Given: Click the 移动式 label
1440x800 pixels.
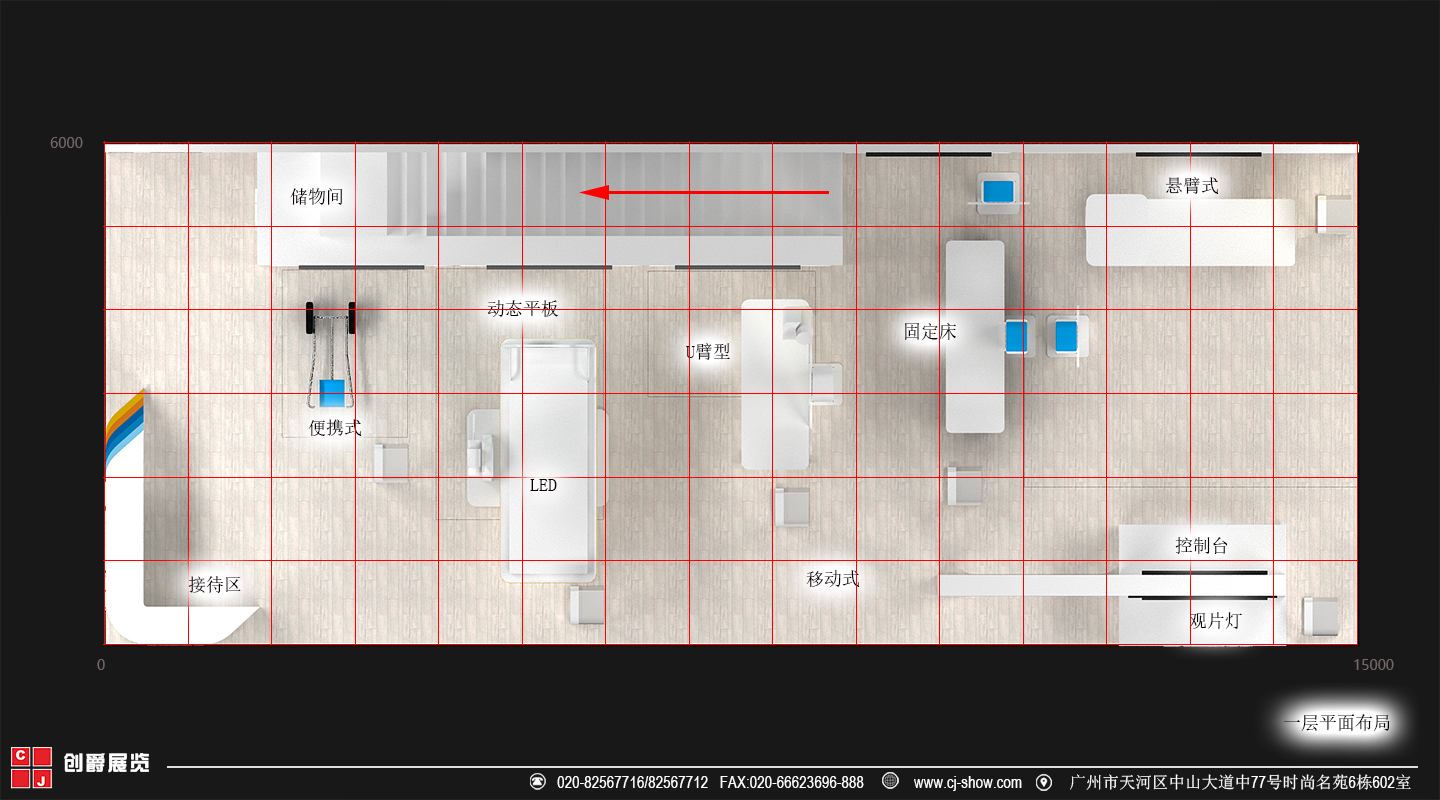Looking at the screenshot, I should [x=833, y=578].
